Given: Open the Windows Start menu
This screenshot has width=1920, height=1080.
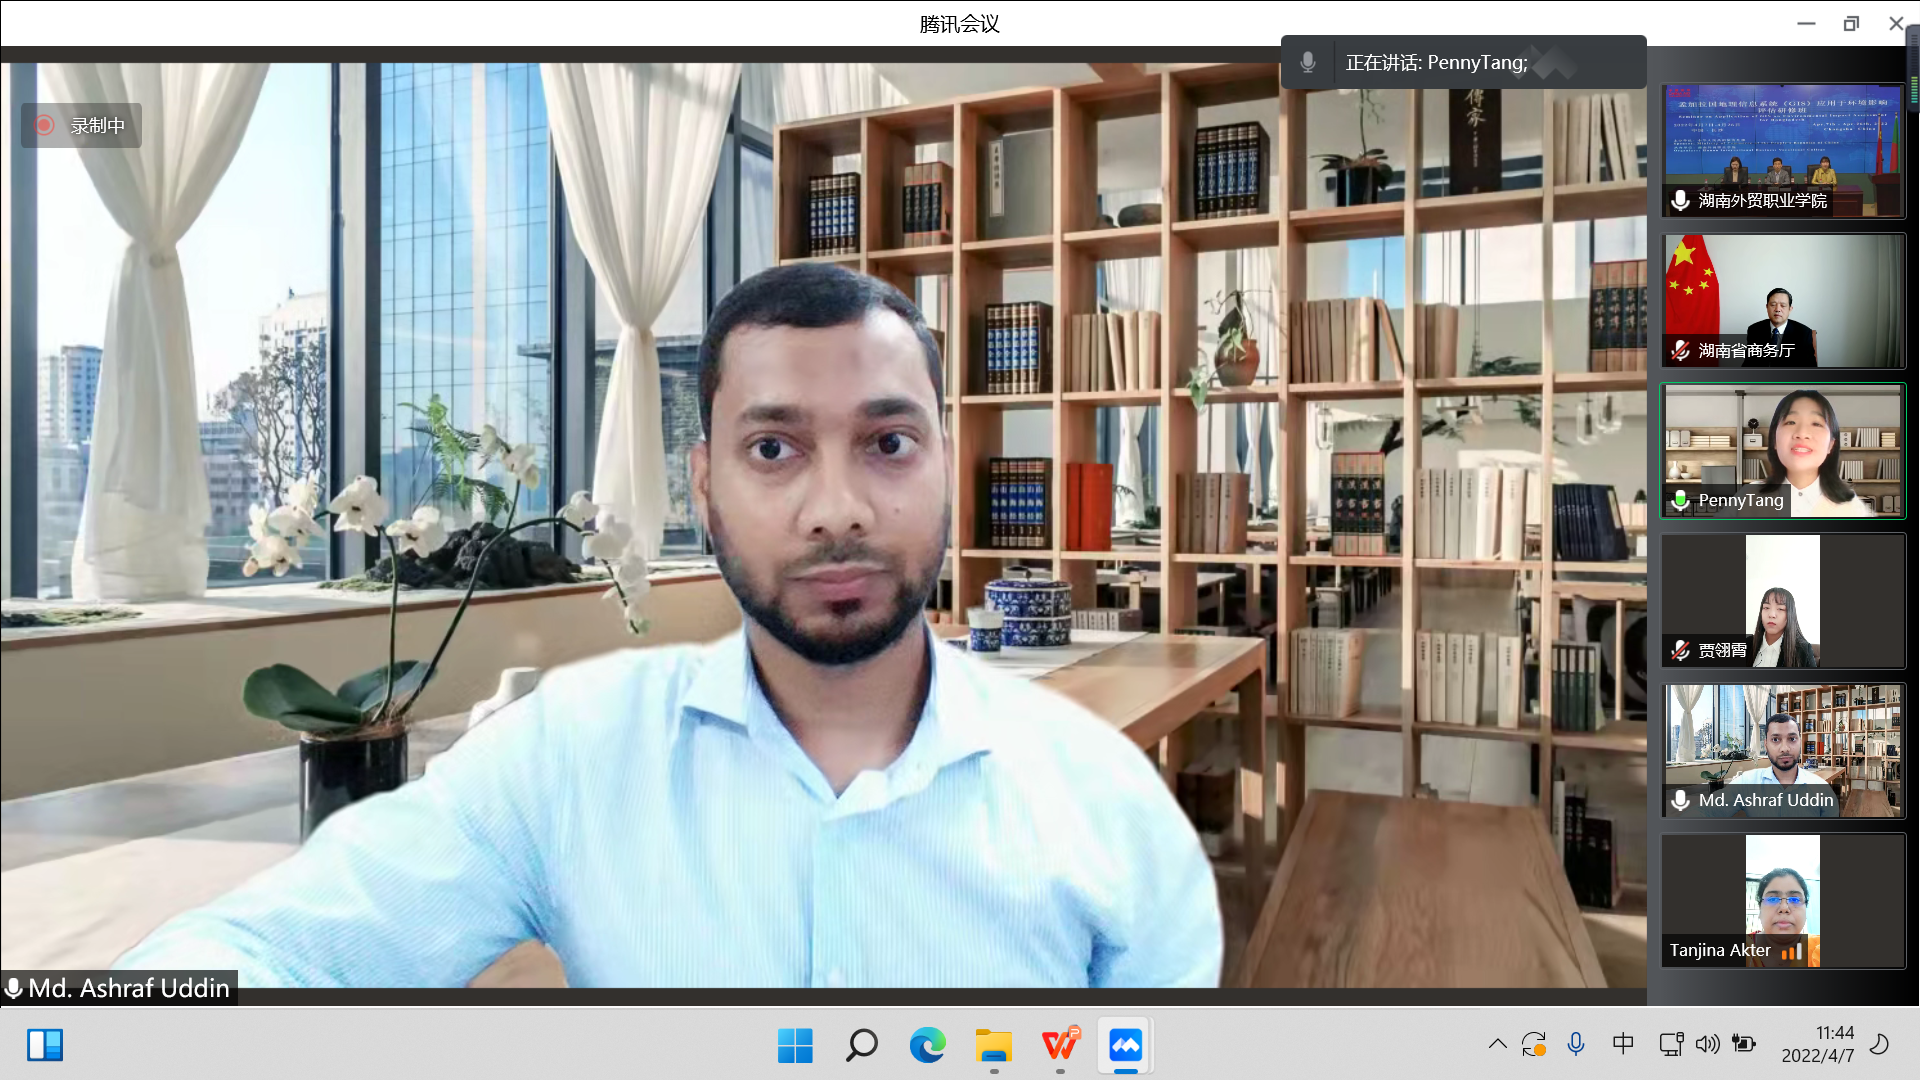Looking at the screenshot, I should pos(795,1046).
